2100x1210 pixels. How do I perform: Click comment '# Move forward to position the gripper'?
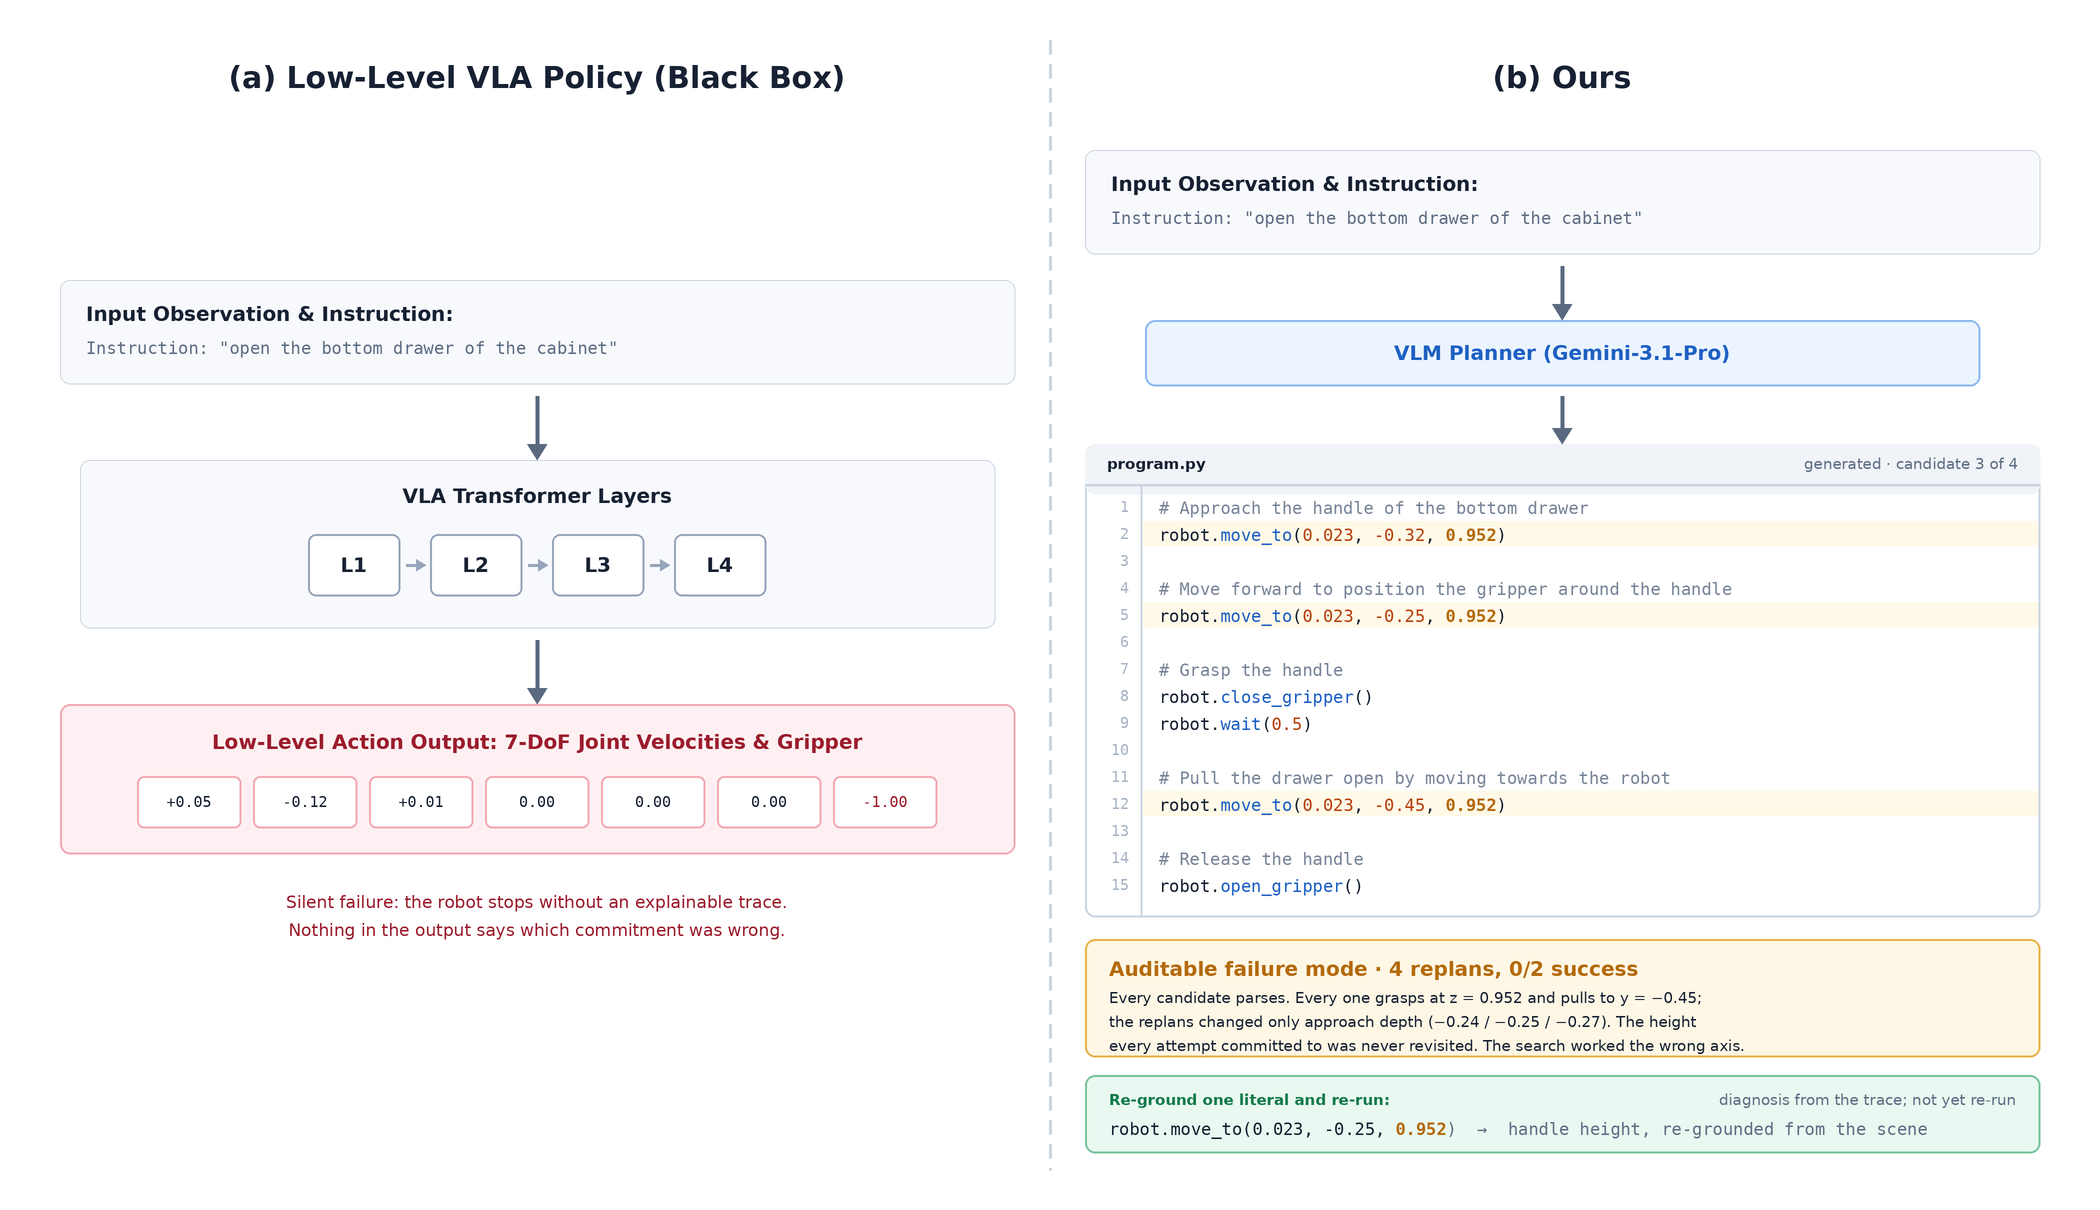[x=1445, y=589]
